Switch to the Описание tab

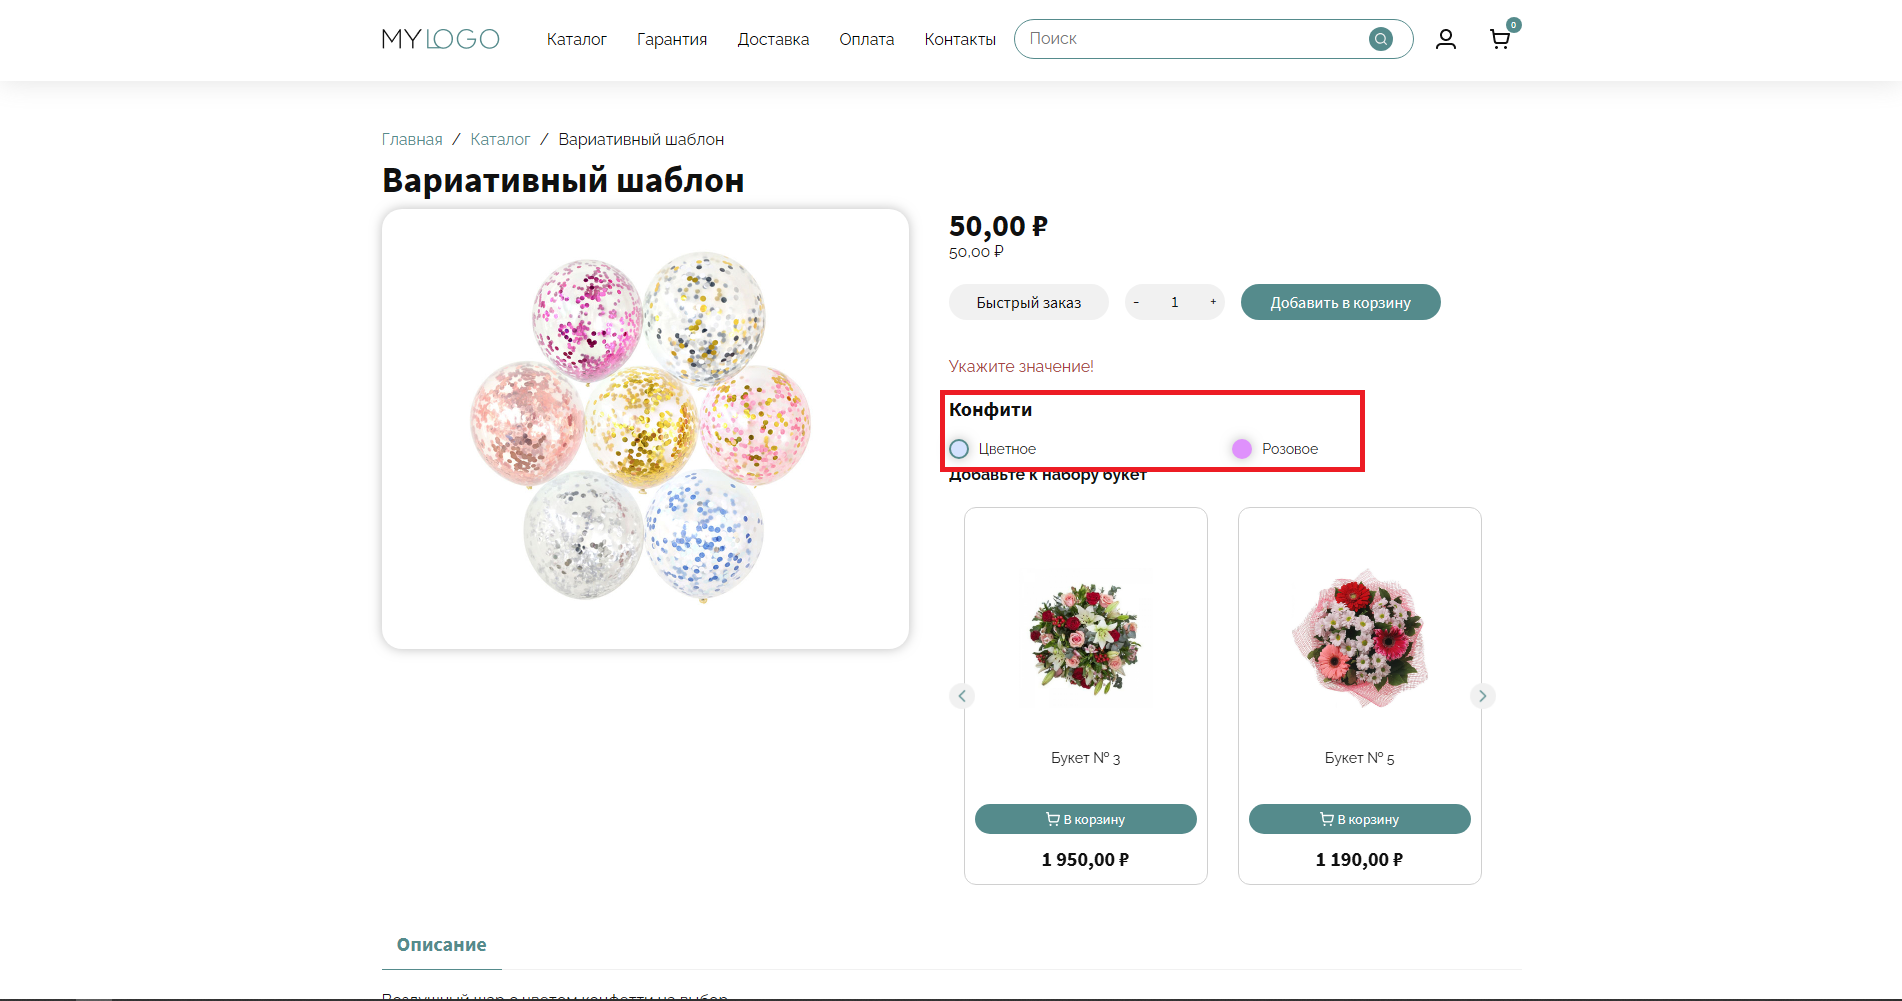pos(441,945)
